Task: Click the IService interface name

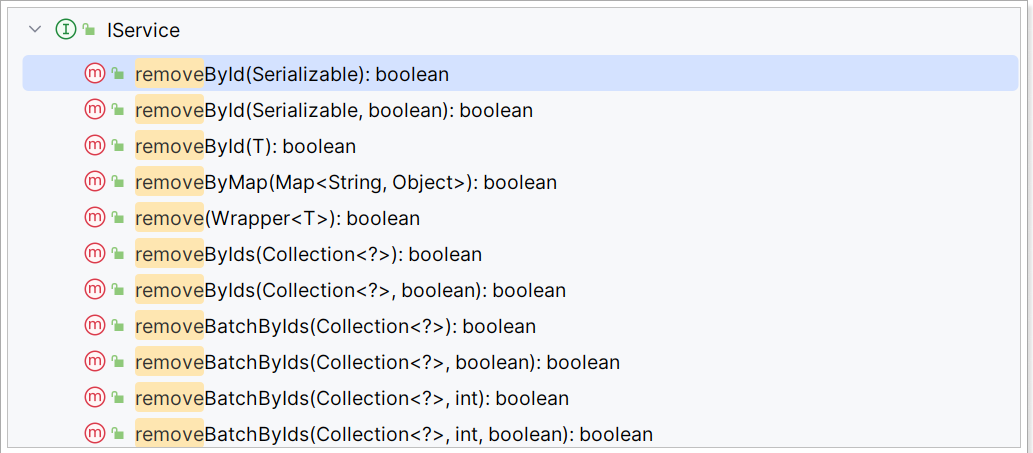Action: coord(143,30)
